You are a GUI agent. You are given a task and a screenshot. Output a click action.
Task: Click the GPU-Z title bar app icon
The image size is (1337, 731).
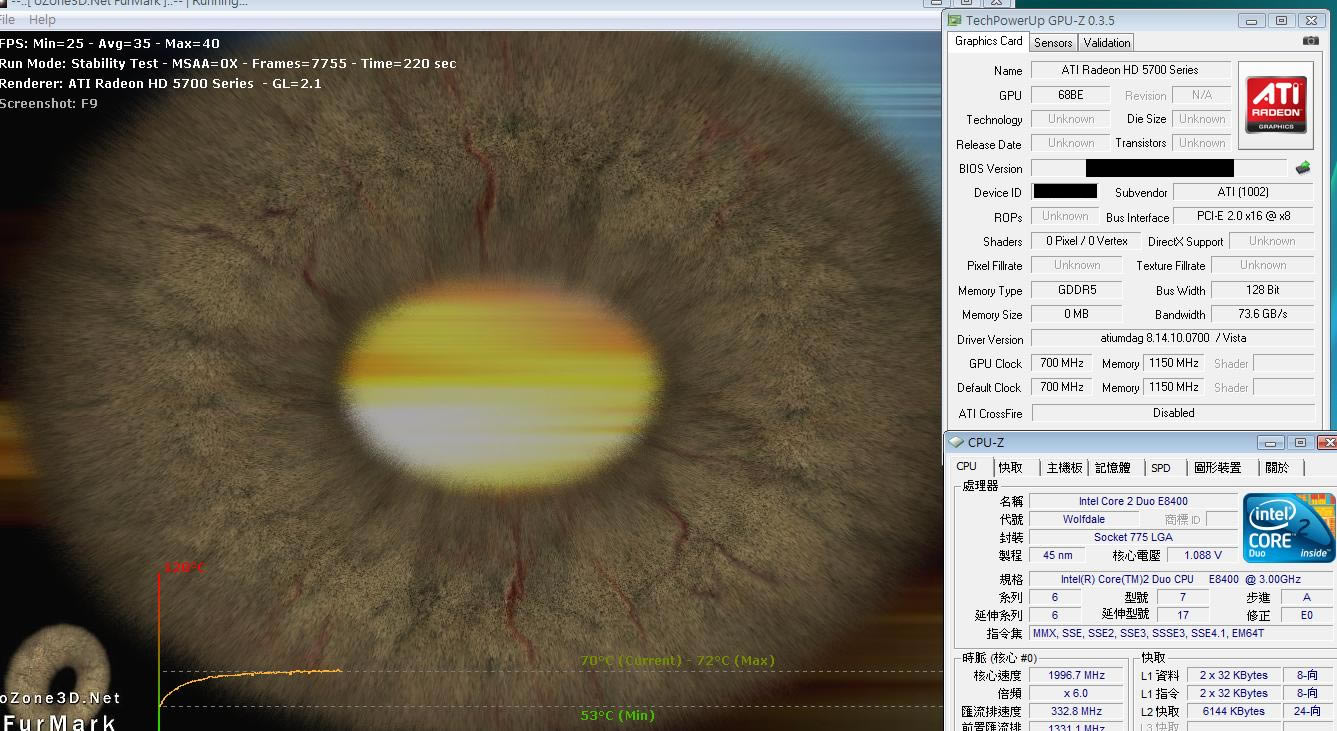[956, 20]
